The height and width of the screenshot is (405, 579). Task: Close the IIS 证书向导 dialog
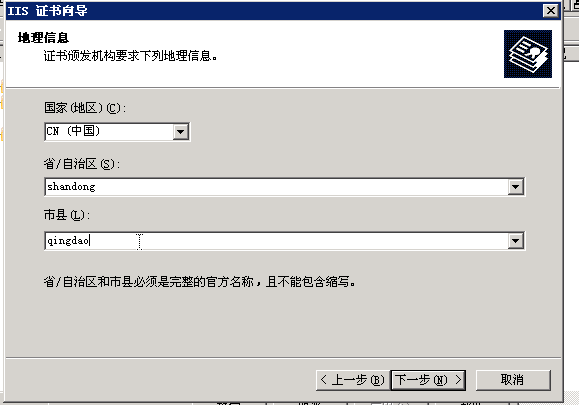550,10
